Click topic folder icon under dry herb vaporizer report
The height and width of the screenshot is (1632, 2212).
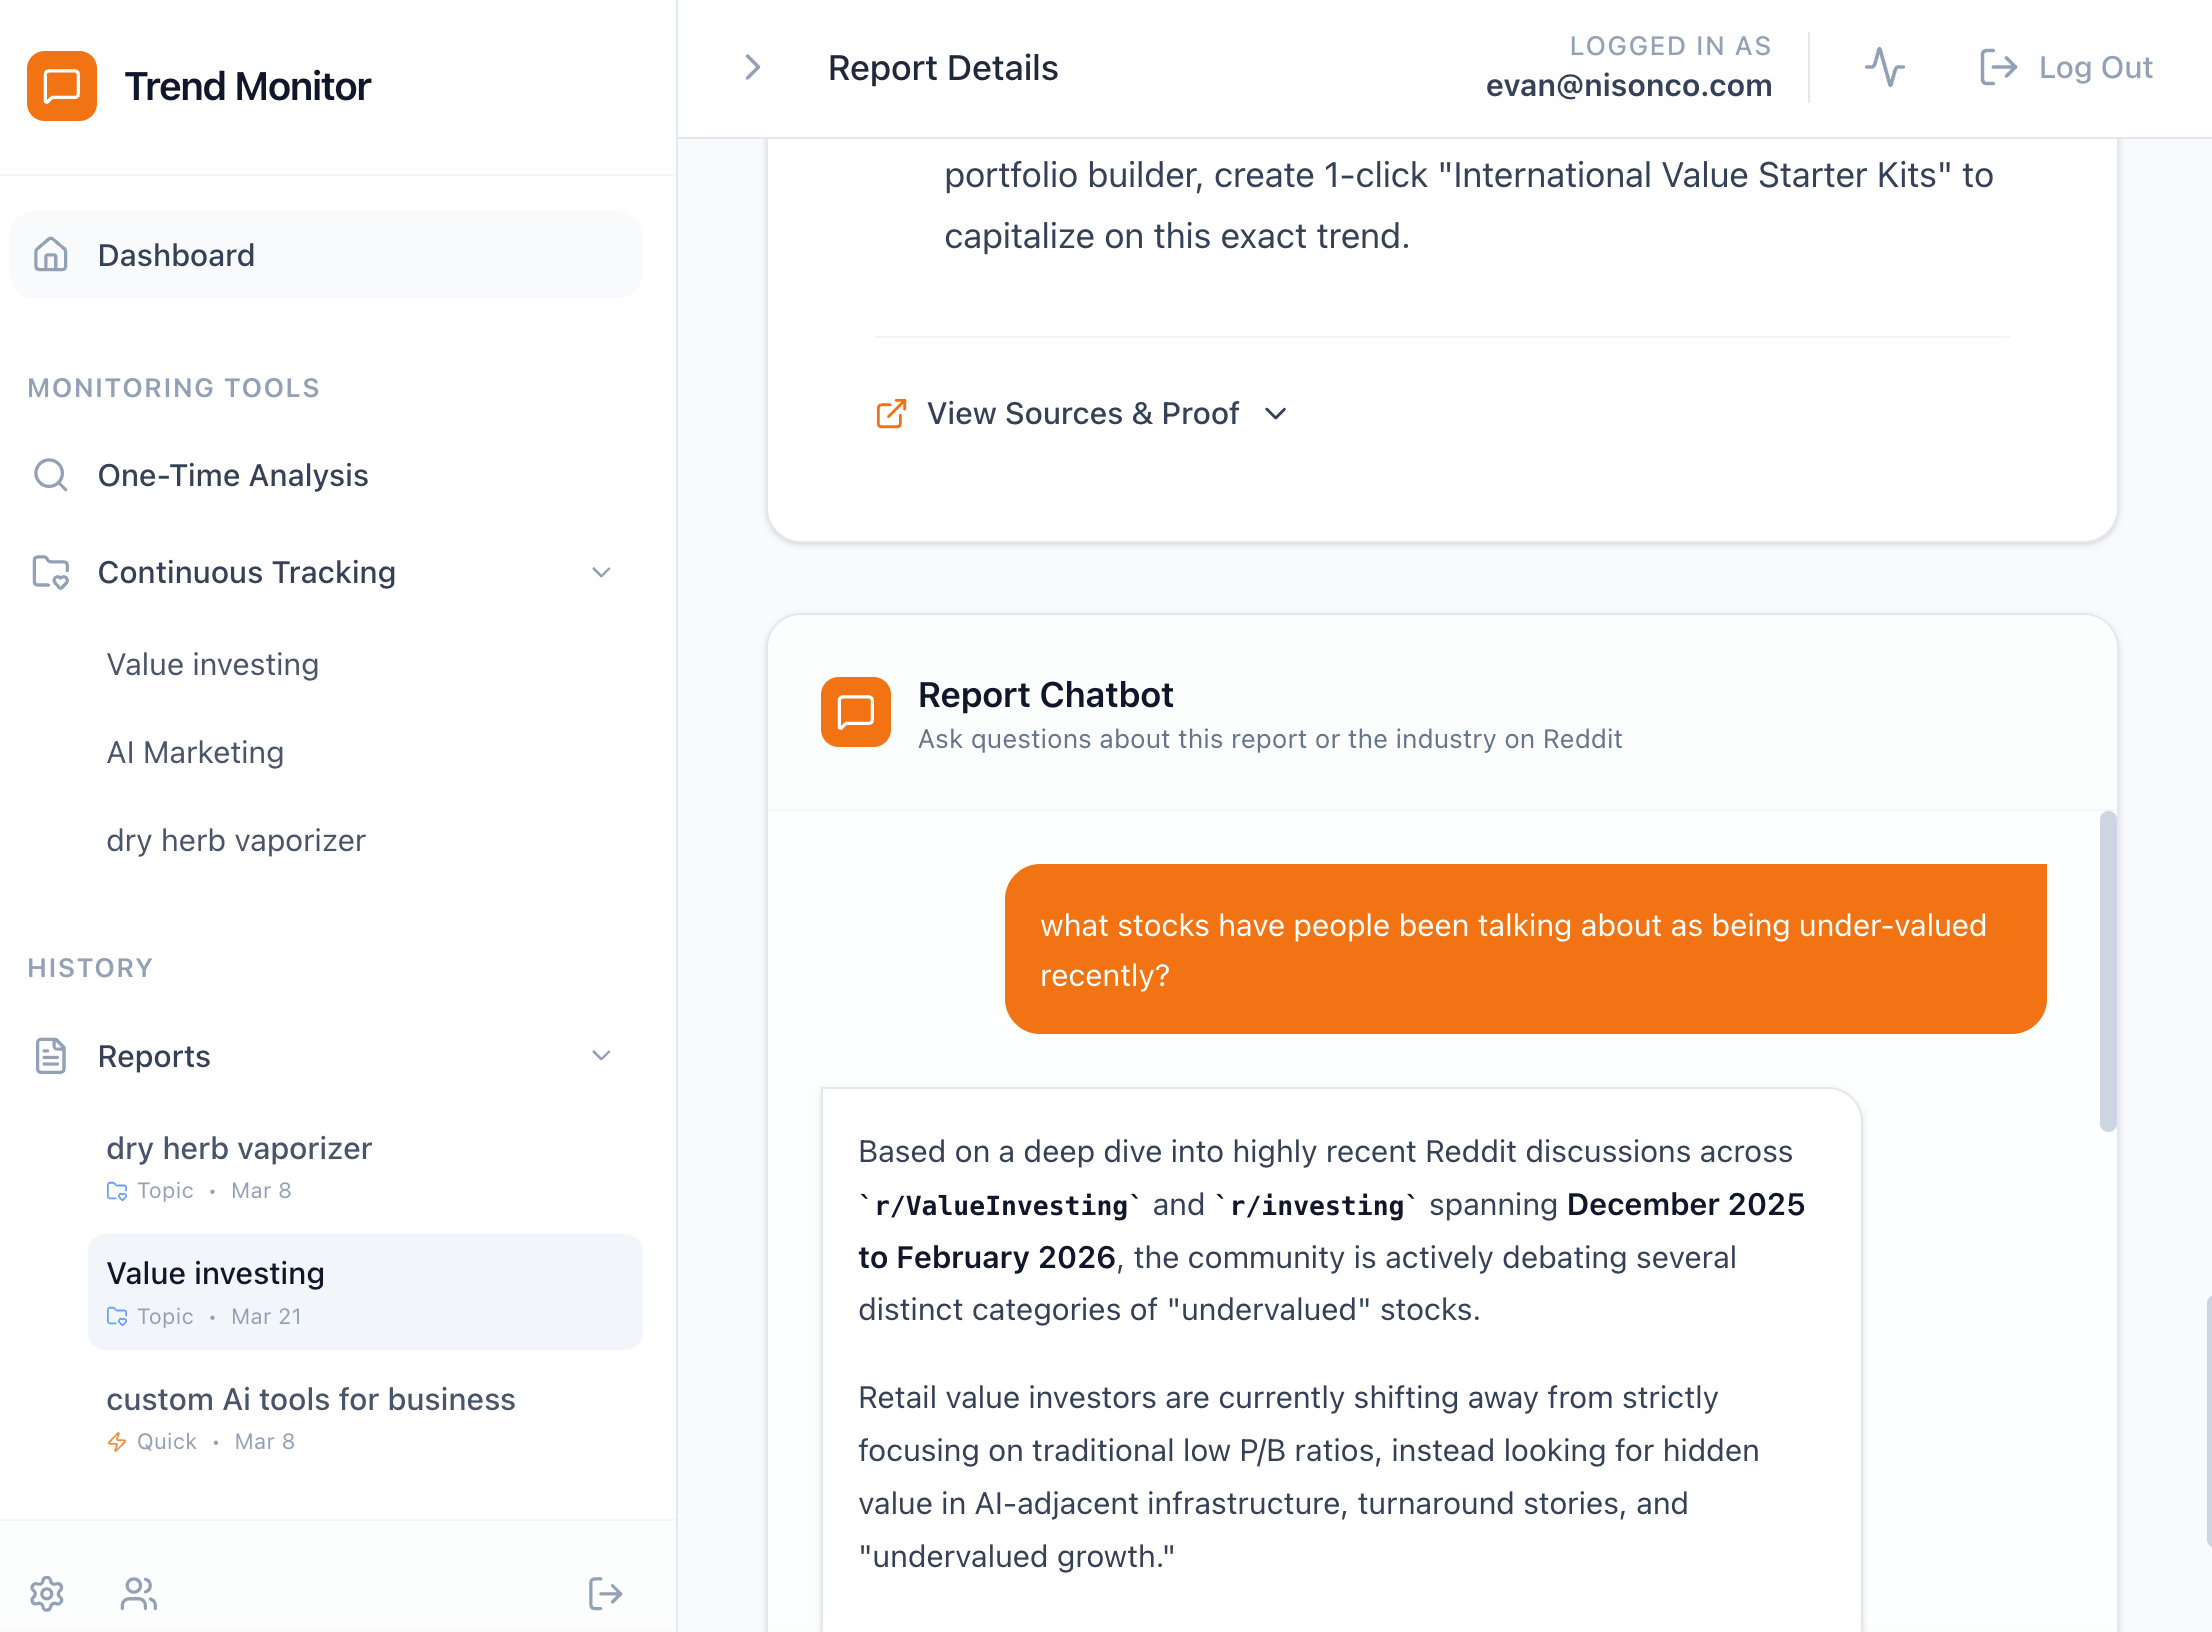coord(117,1191)
